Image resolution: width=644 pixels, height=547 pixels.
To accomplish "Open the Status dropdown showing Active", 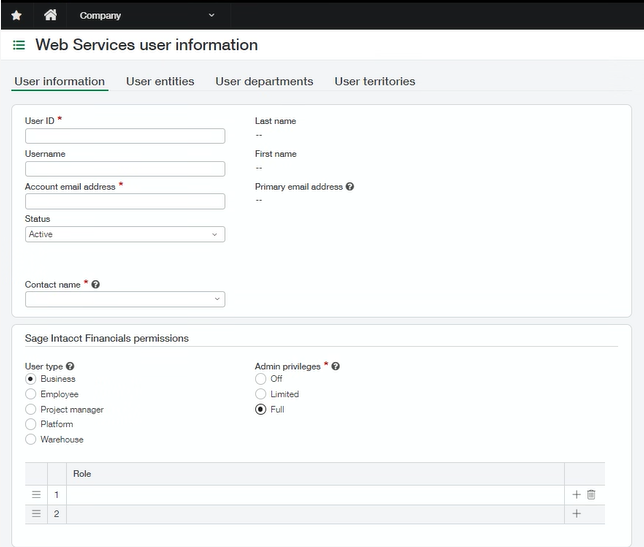I will pos(125,234).
